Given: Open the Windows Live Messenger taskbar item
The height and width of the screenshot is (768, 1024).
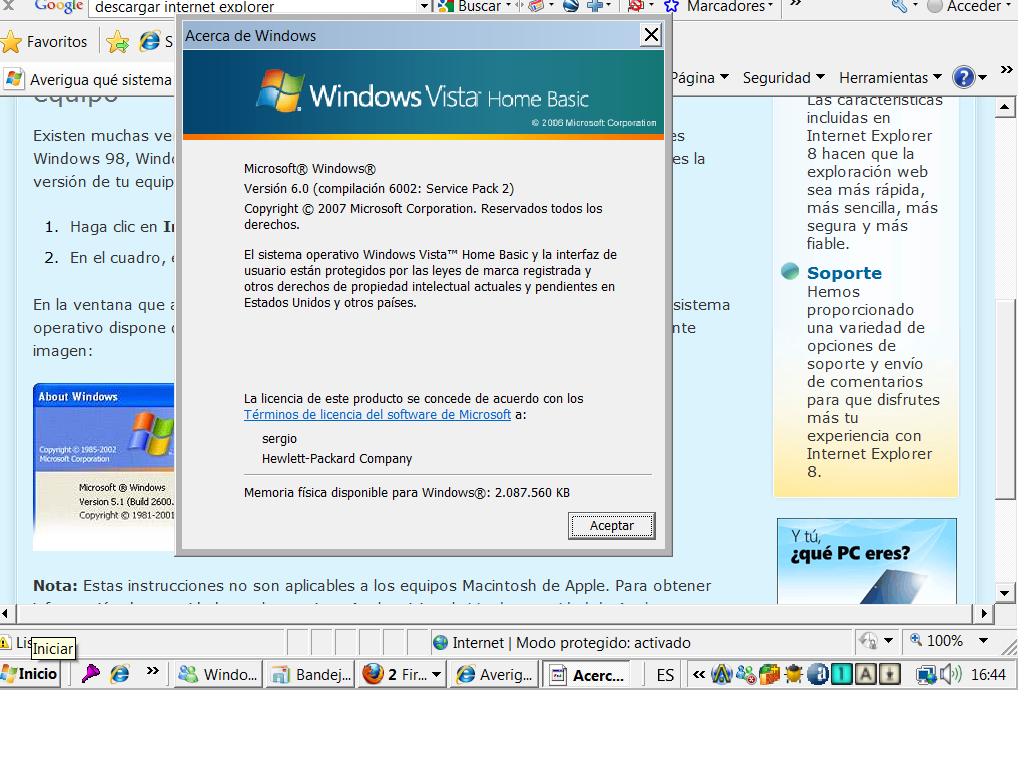Looking at the screenshot, I should click(x=219, y=674).
